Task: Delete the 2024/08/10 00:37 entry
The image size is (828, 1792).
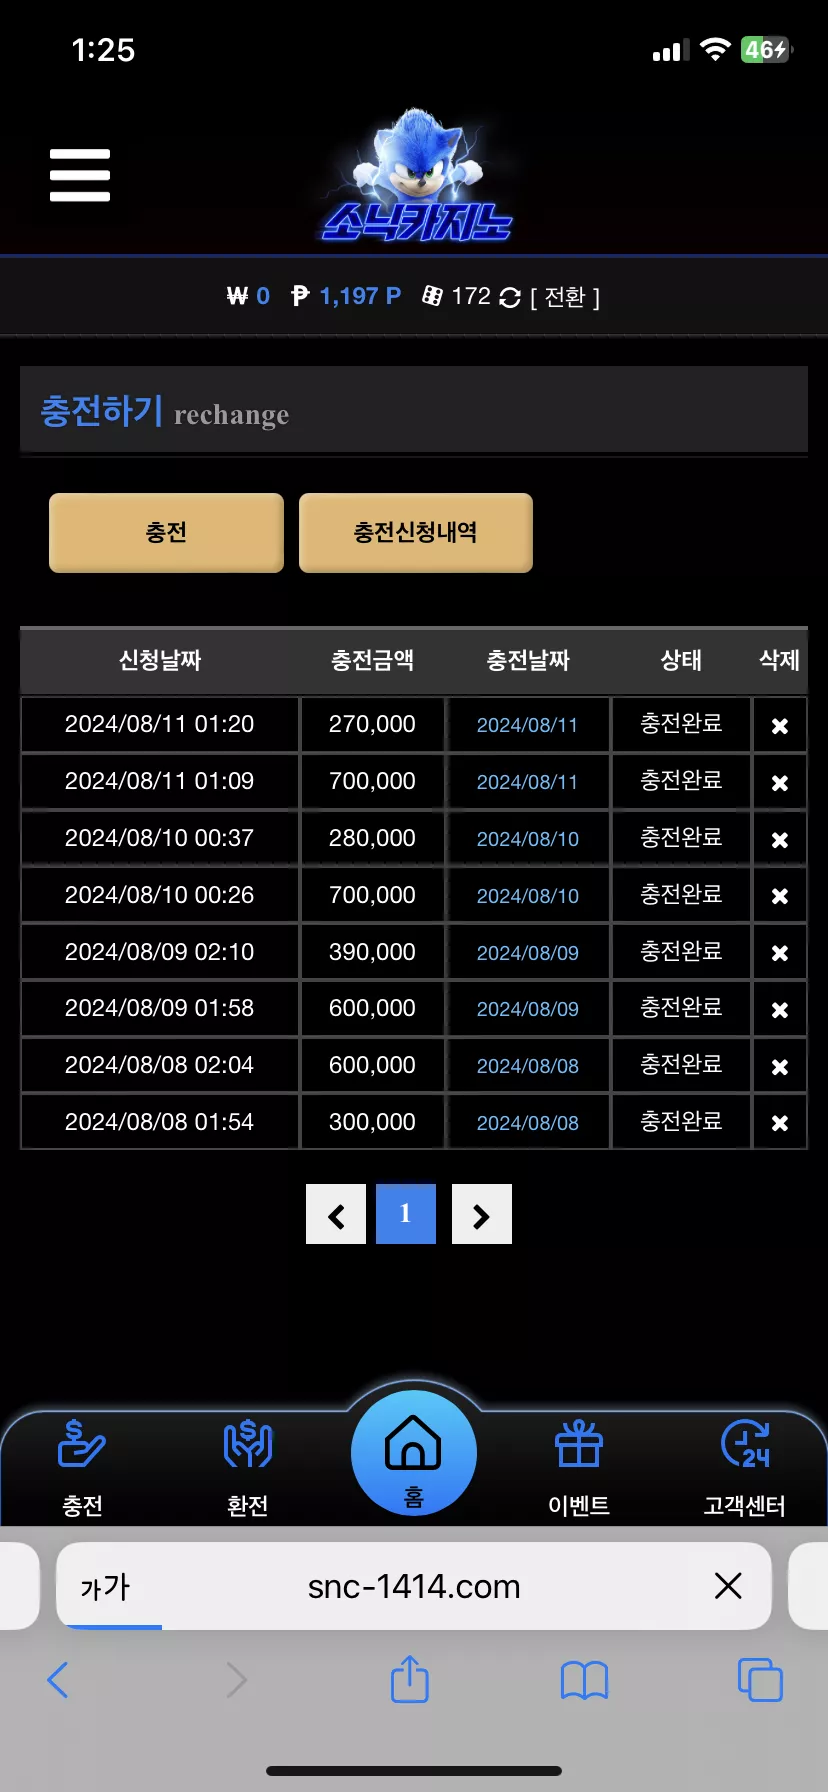Action: [780, 840]
